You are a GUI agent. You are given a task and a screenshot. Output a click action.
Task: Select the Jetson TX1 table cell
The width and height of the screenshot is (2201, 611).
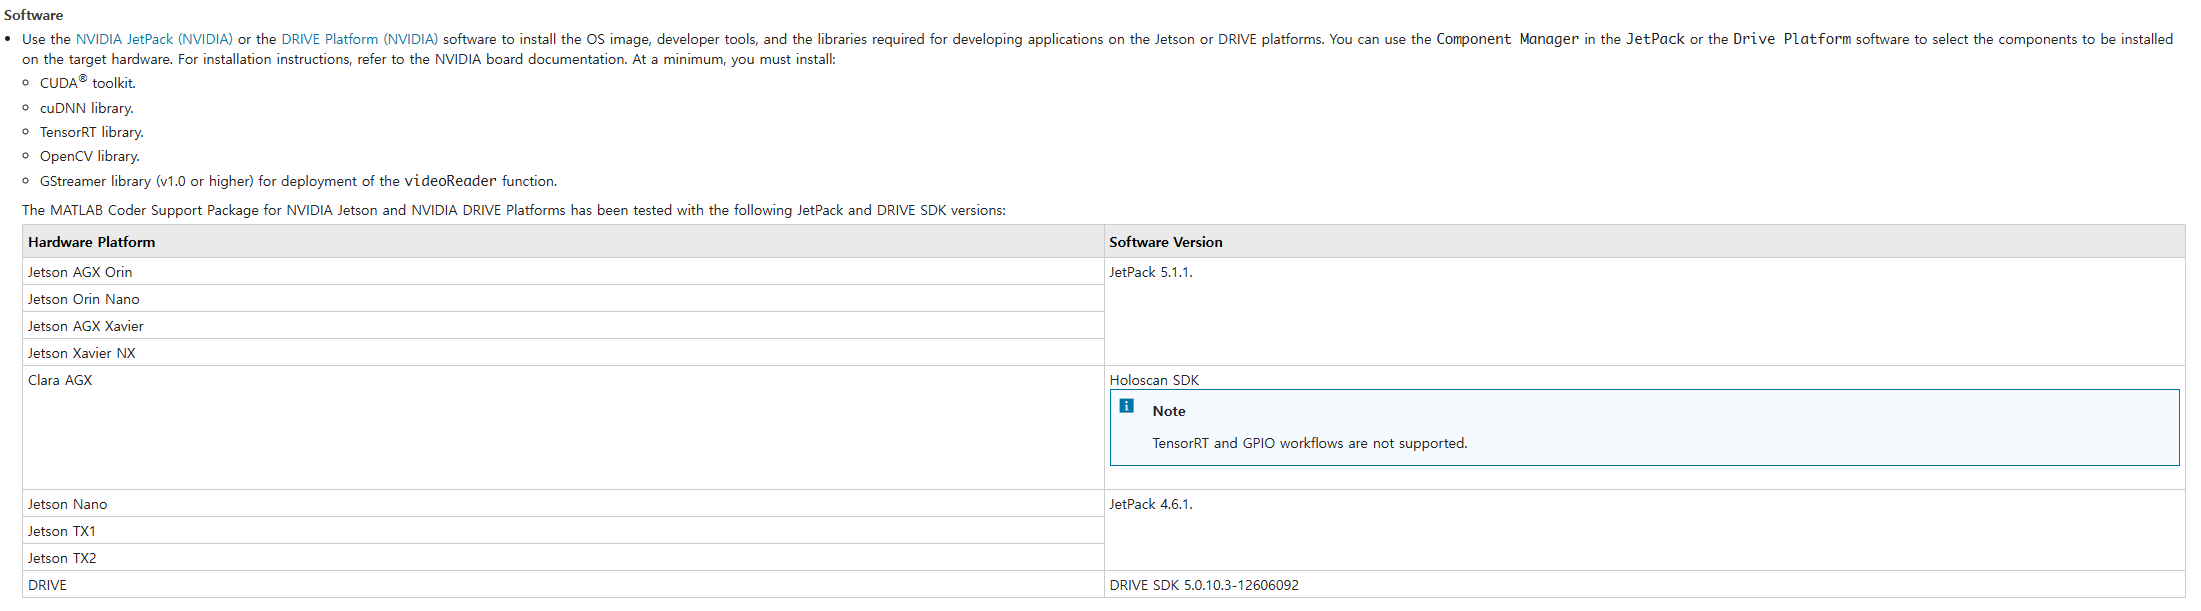point(563,531)
